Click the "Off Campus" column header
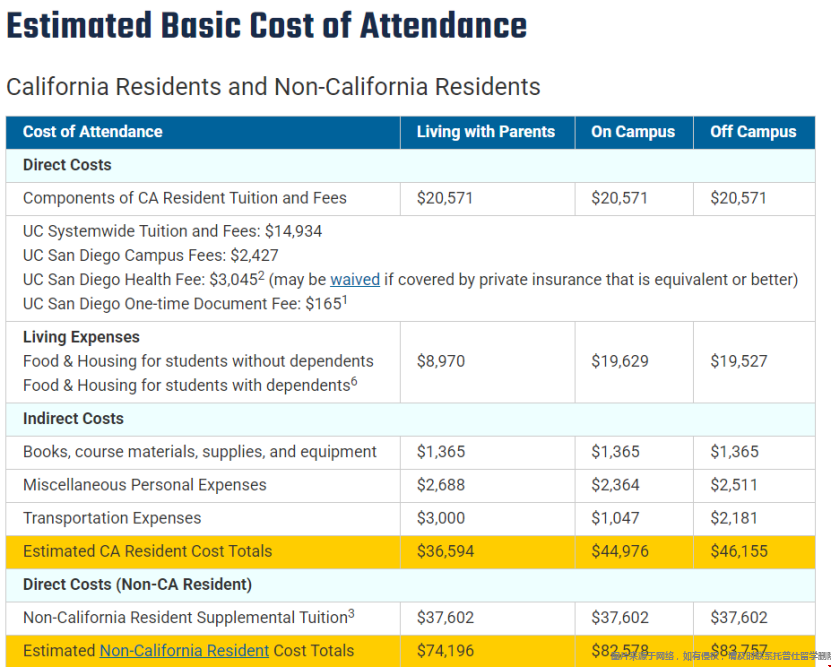 click(x=753, y=132)
